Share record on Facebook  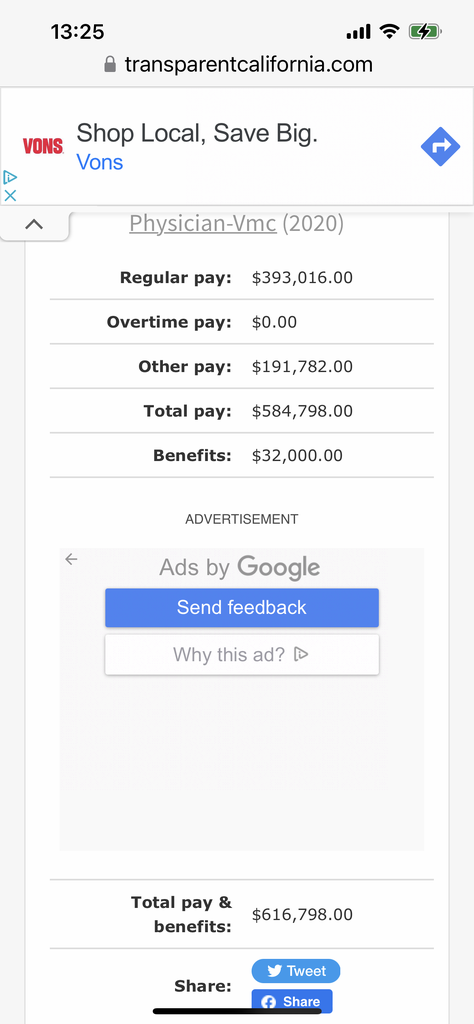tap(292, 1002)
